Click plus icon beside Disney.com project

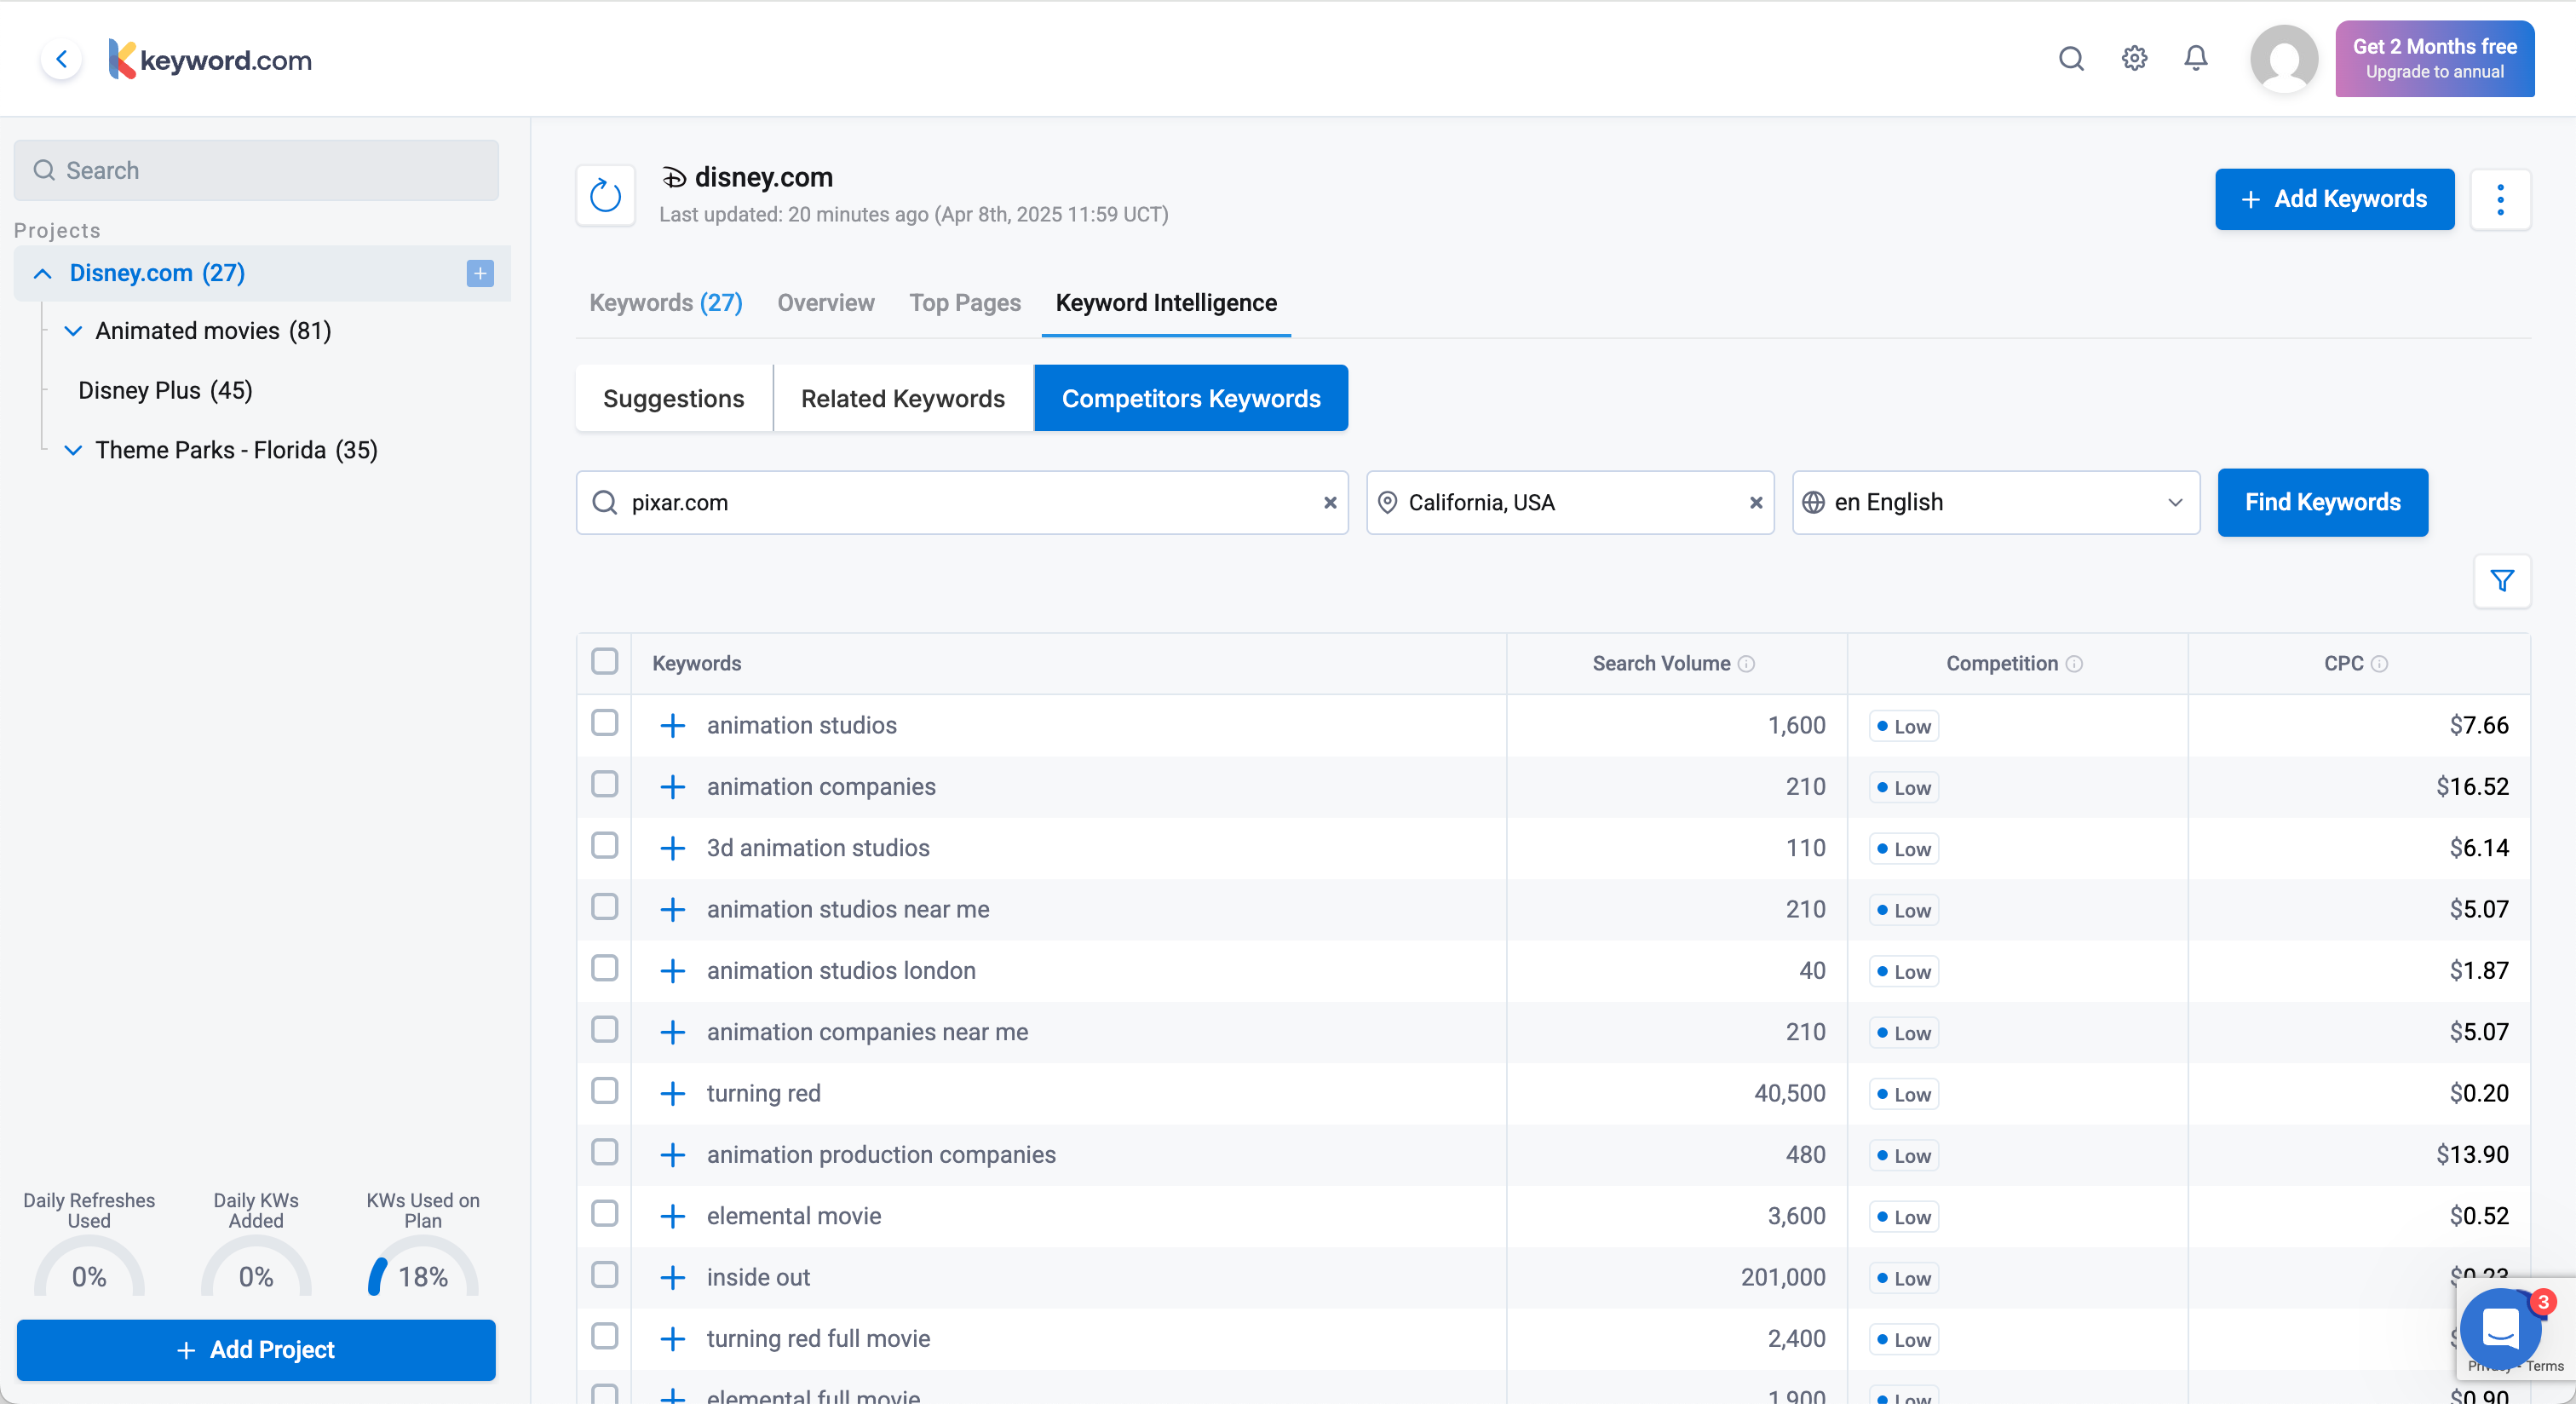coord(480,273)
